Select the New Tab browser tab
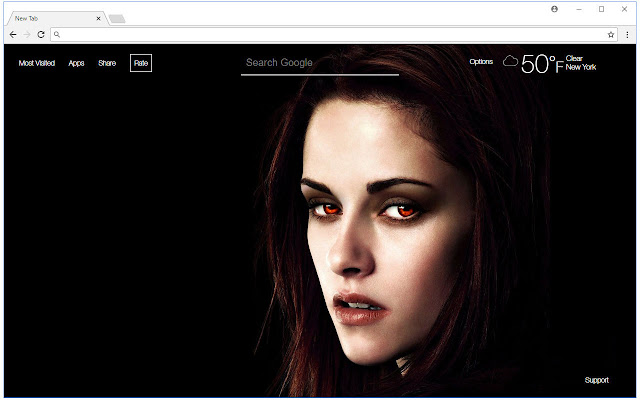Image resolution: width=640 pixels, height=400 pixels. click(x=57, y=18)
